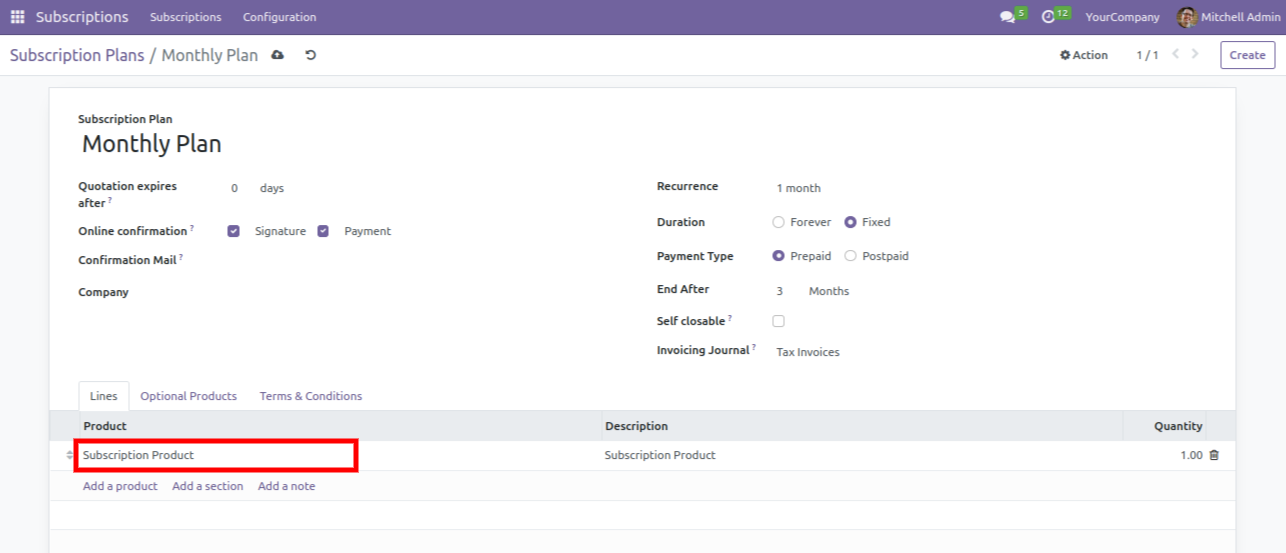
Task: Open the activities clock icon
Action: coord(1048,17)
